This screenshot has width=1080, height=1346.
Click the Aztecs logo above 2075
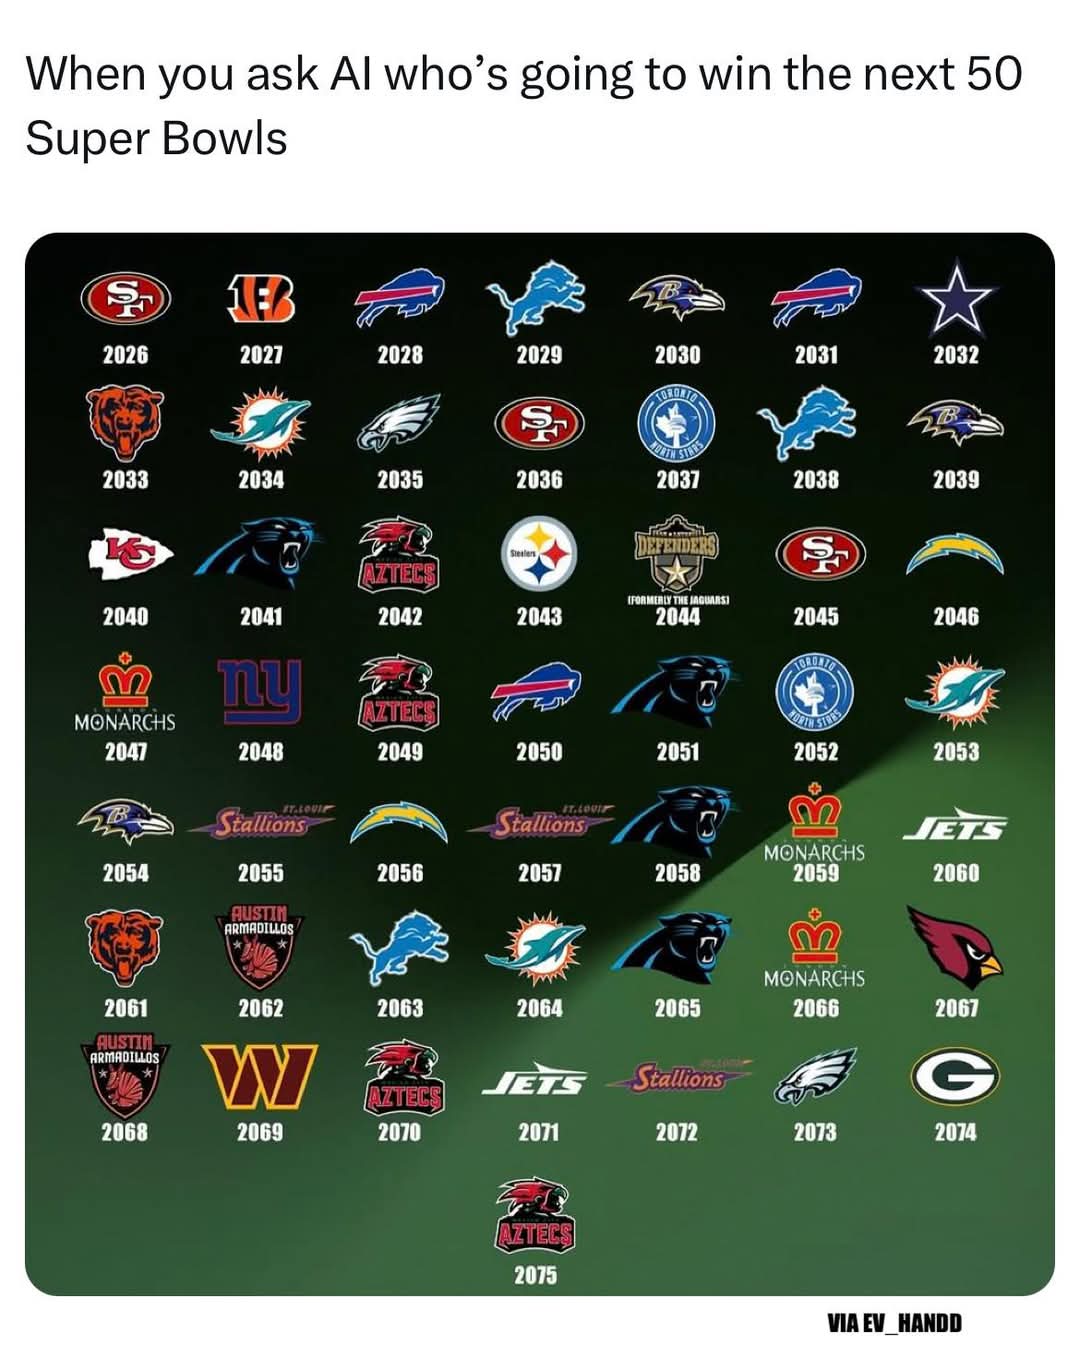(536, 1215)
